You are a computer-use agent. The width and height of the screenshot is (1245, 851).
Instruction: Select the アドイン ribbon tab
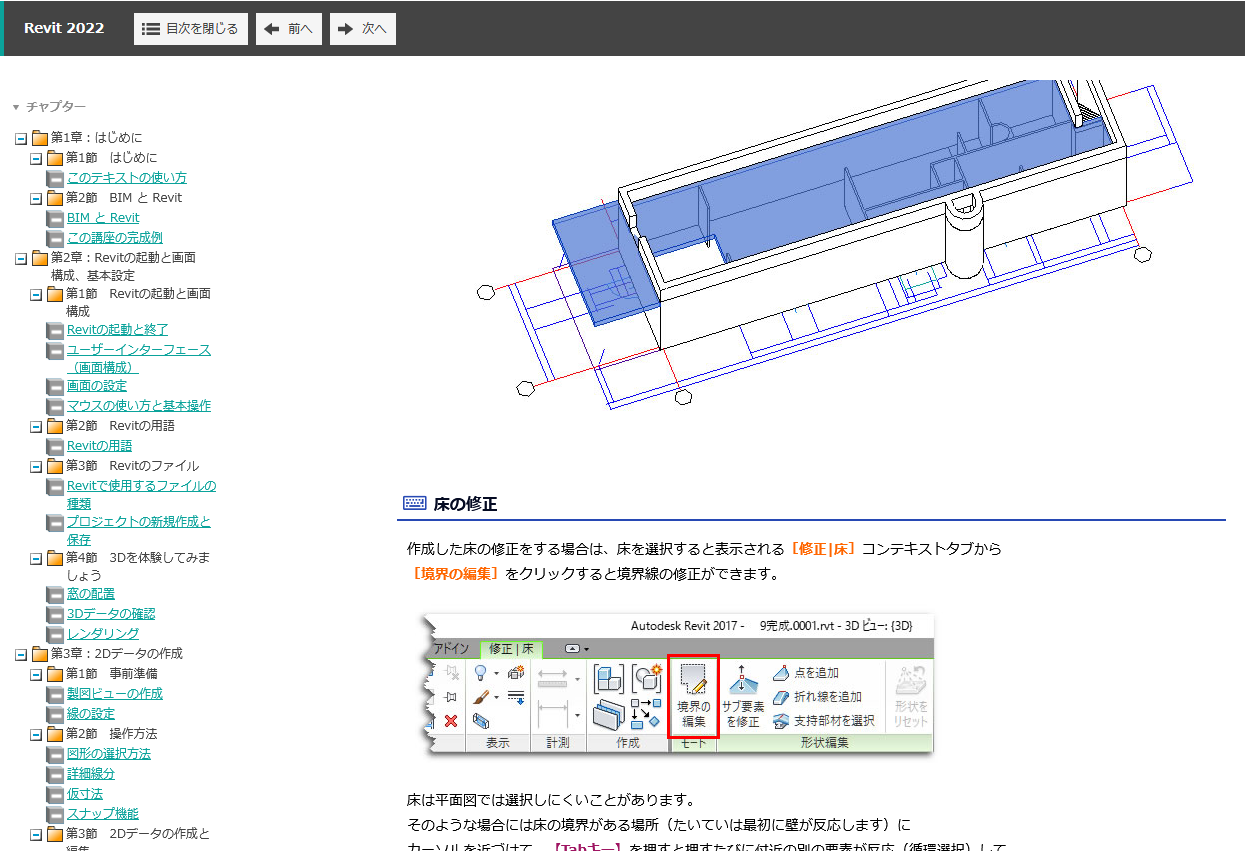(450, 649)
